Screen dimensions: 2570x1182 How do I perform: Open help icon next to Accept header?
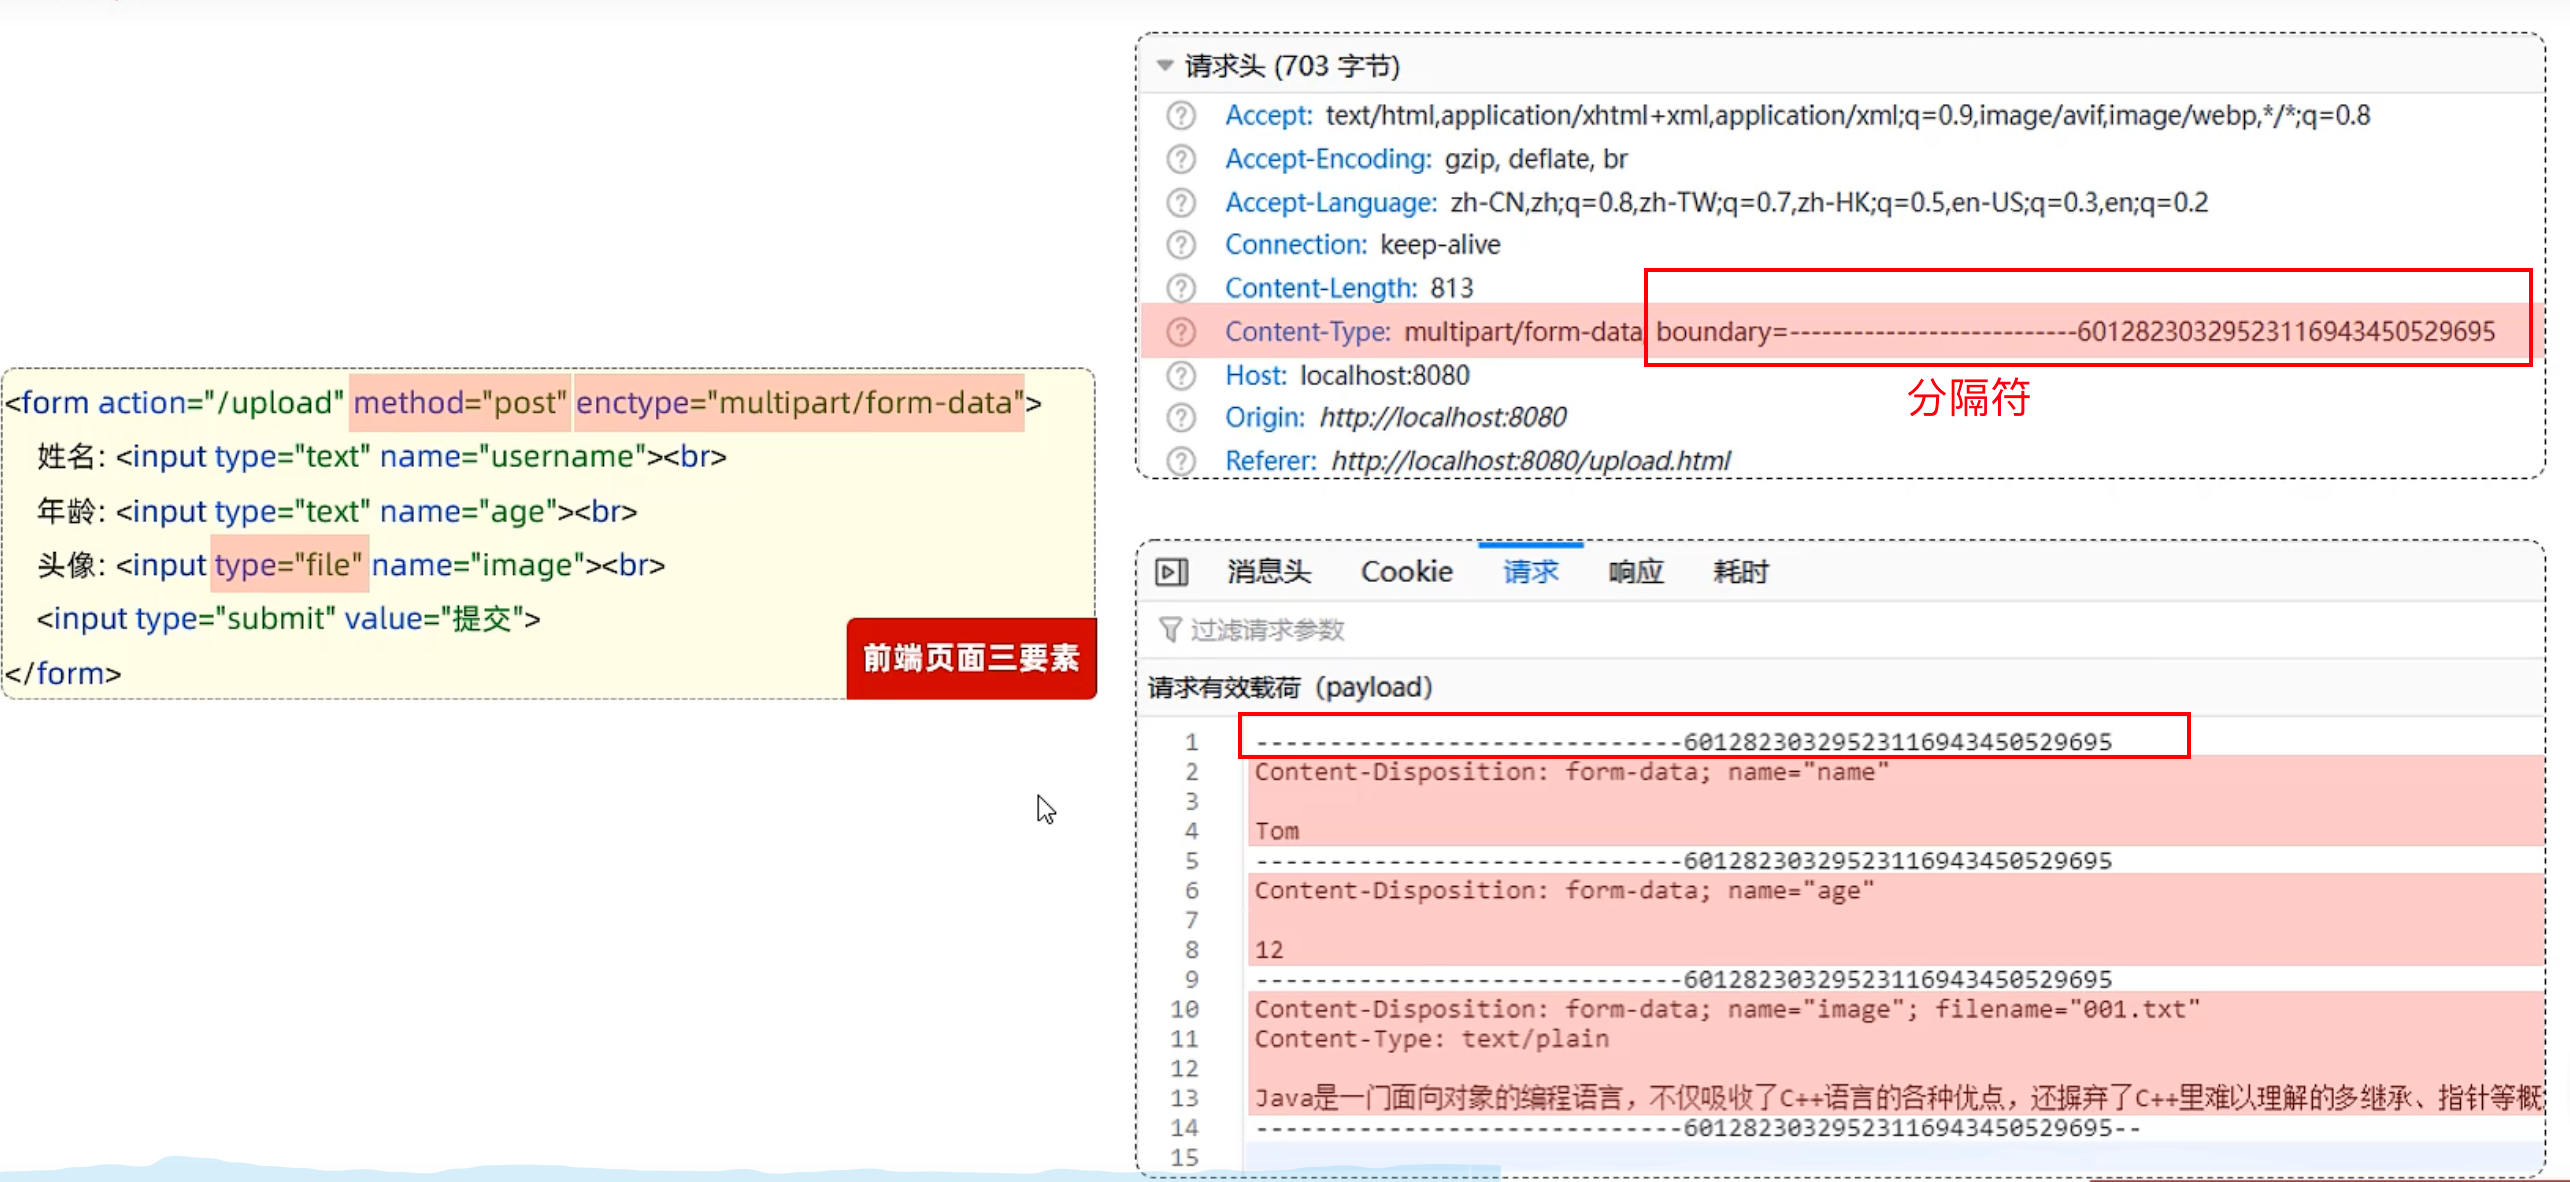pyautogui.click(x=1181, y=116)
